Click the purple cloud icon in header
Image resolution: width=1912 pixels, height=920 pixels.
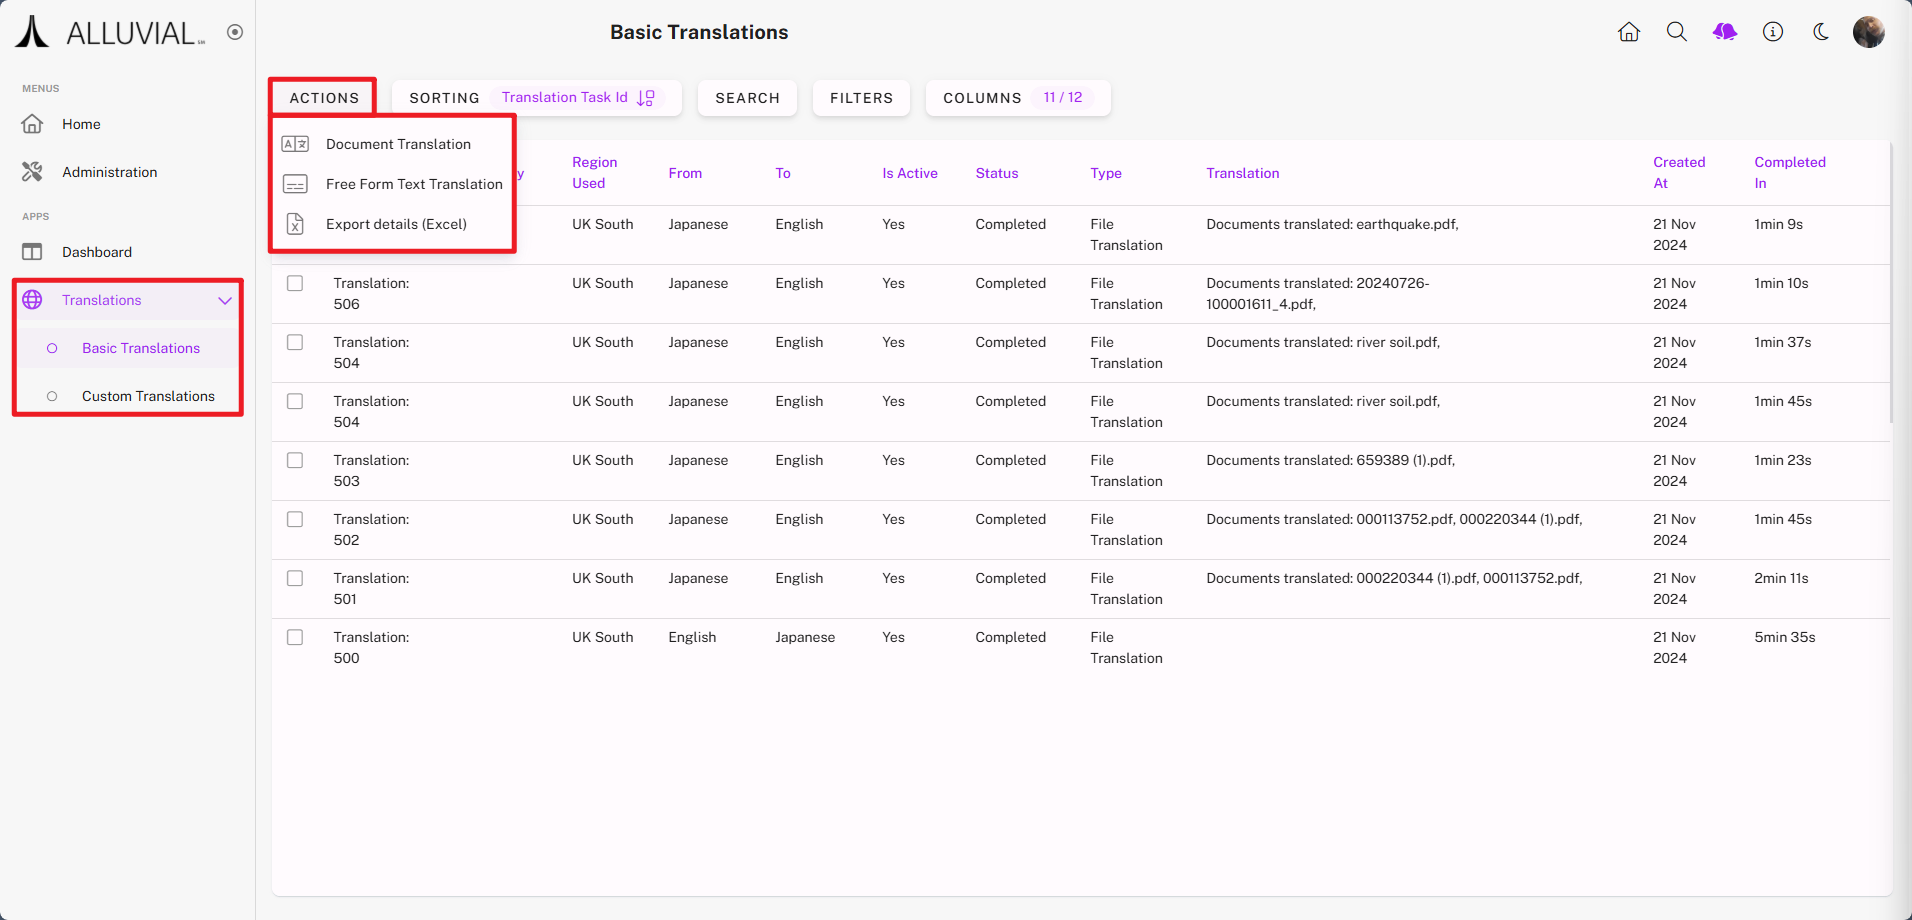pos(1725,32)
